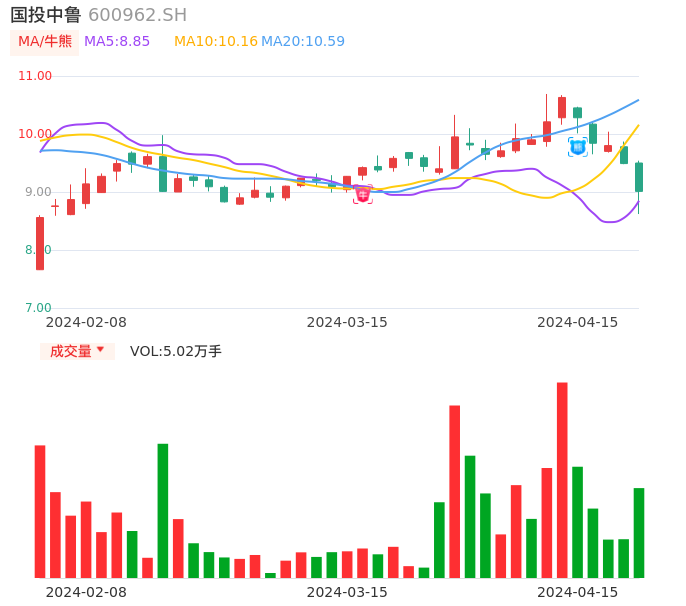Click the blue marker icon on the candlestick chart
686x606 pixels.
tap(577, 147)
